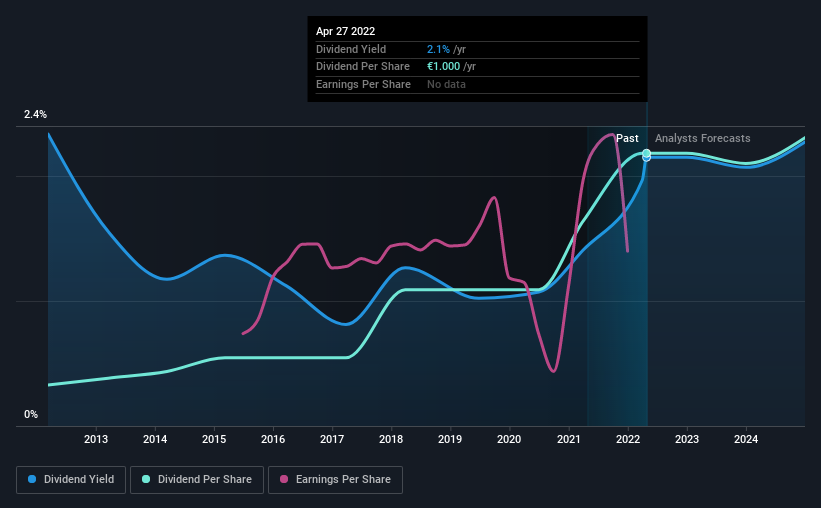Click the blue Dividend Yield legend dot
Screen dimensions: 821x508
point(32,479)
